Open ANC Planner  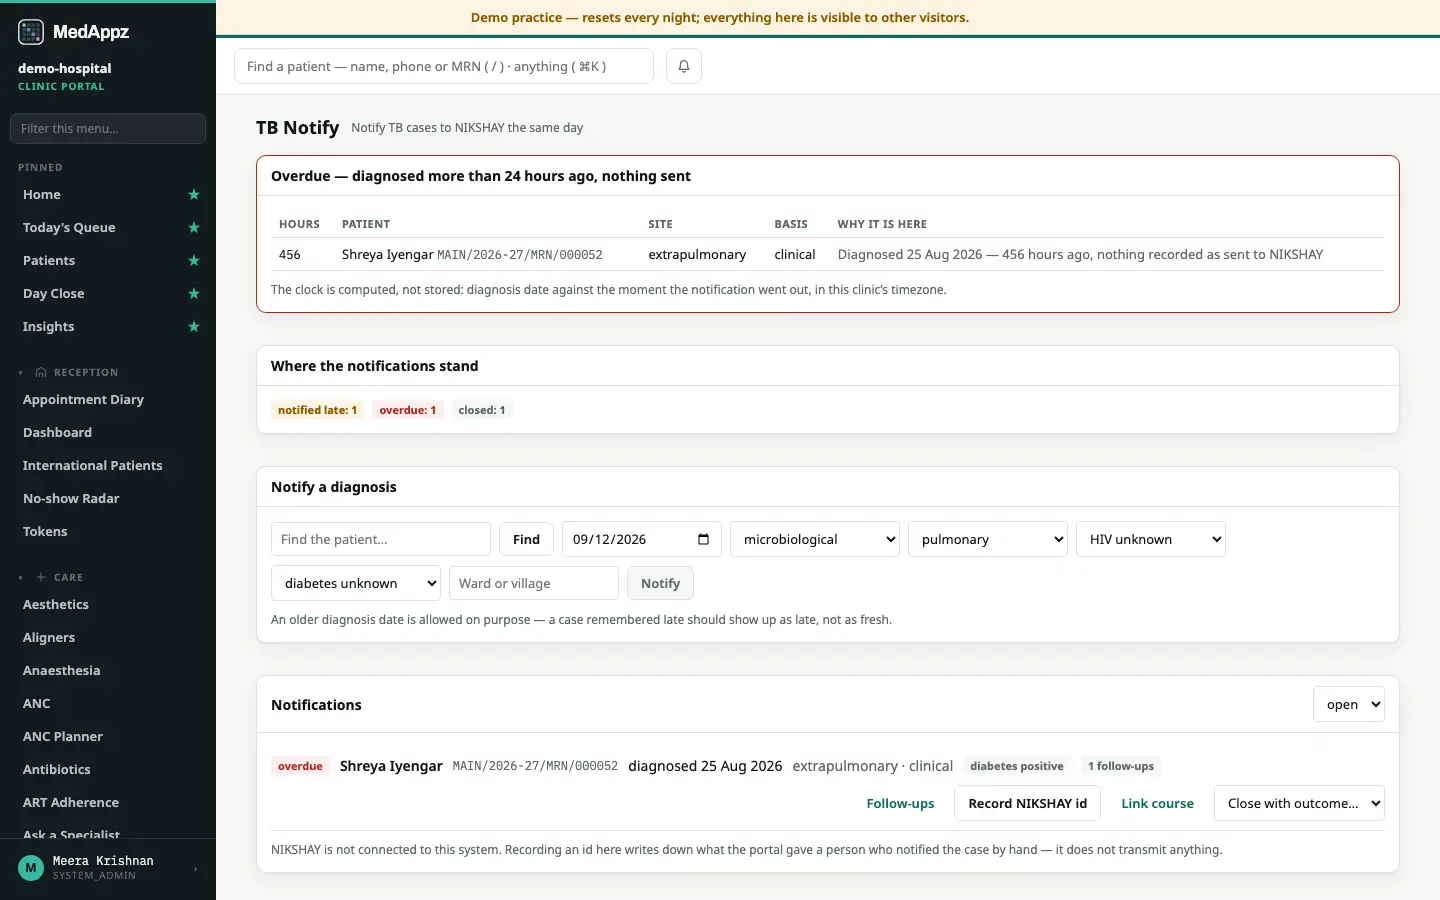[x=63, y=737]
